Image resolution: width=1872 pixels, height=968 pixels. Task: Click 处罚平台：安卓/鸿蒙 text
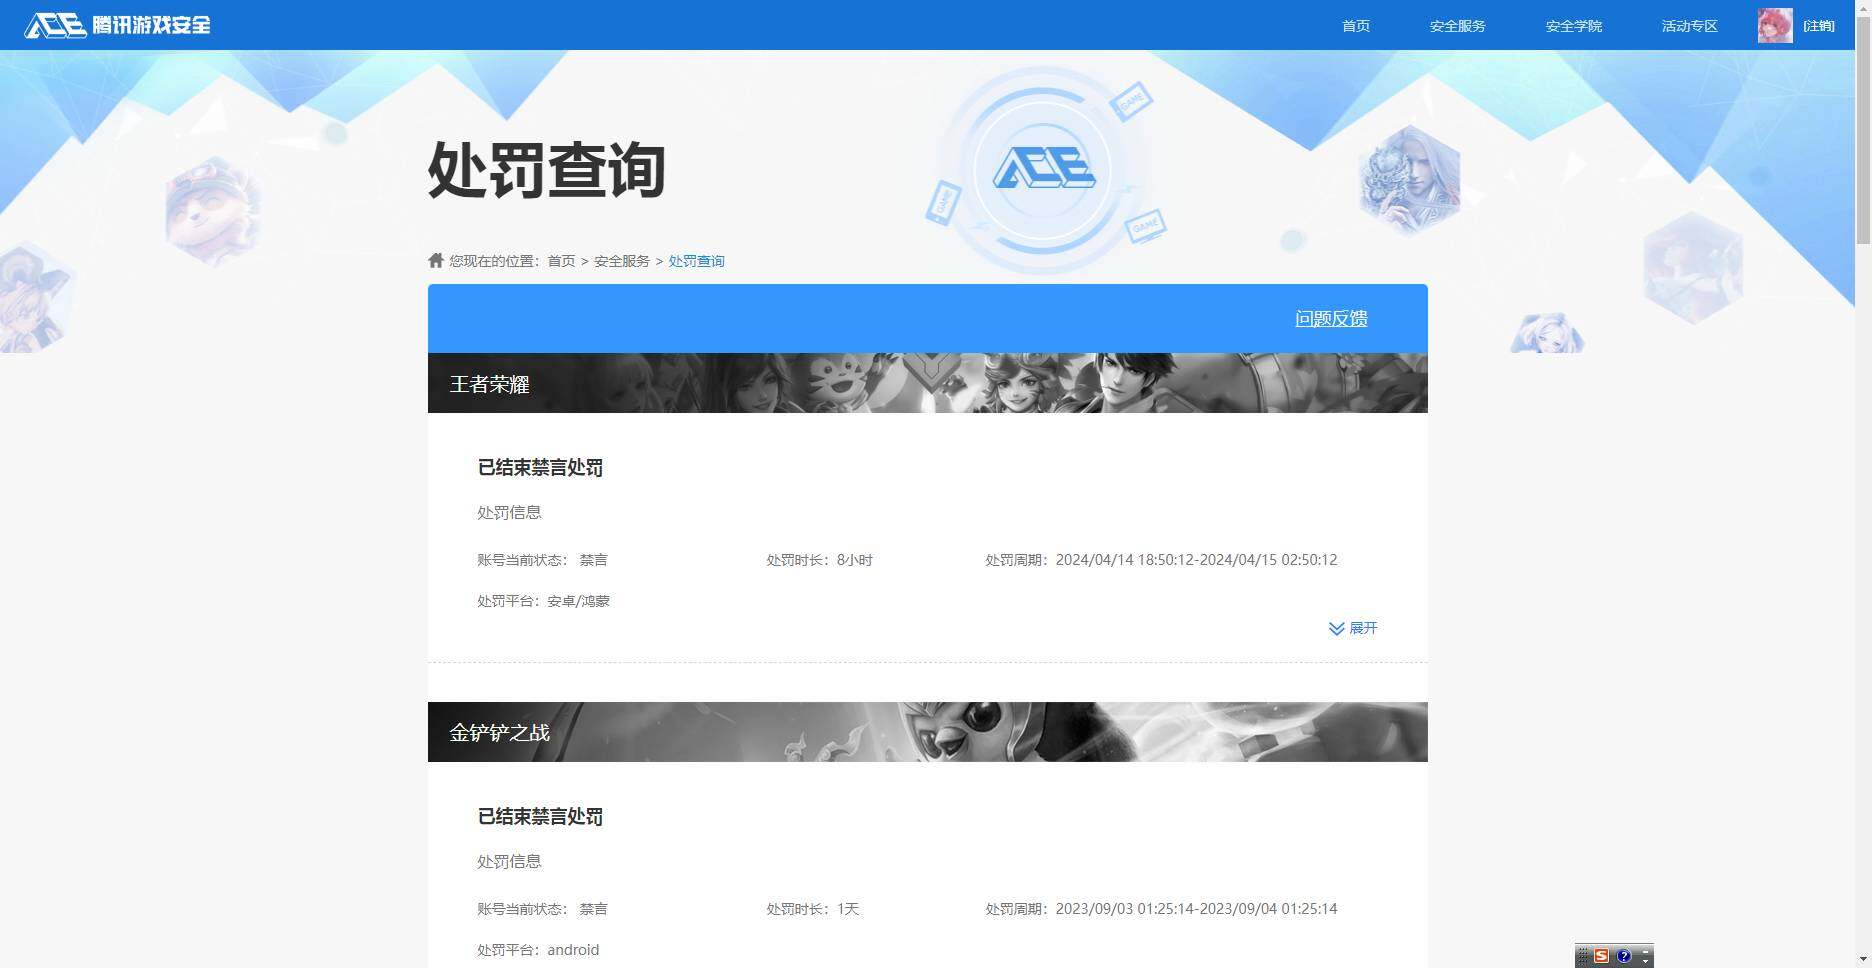543,601
